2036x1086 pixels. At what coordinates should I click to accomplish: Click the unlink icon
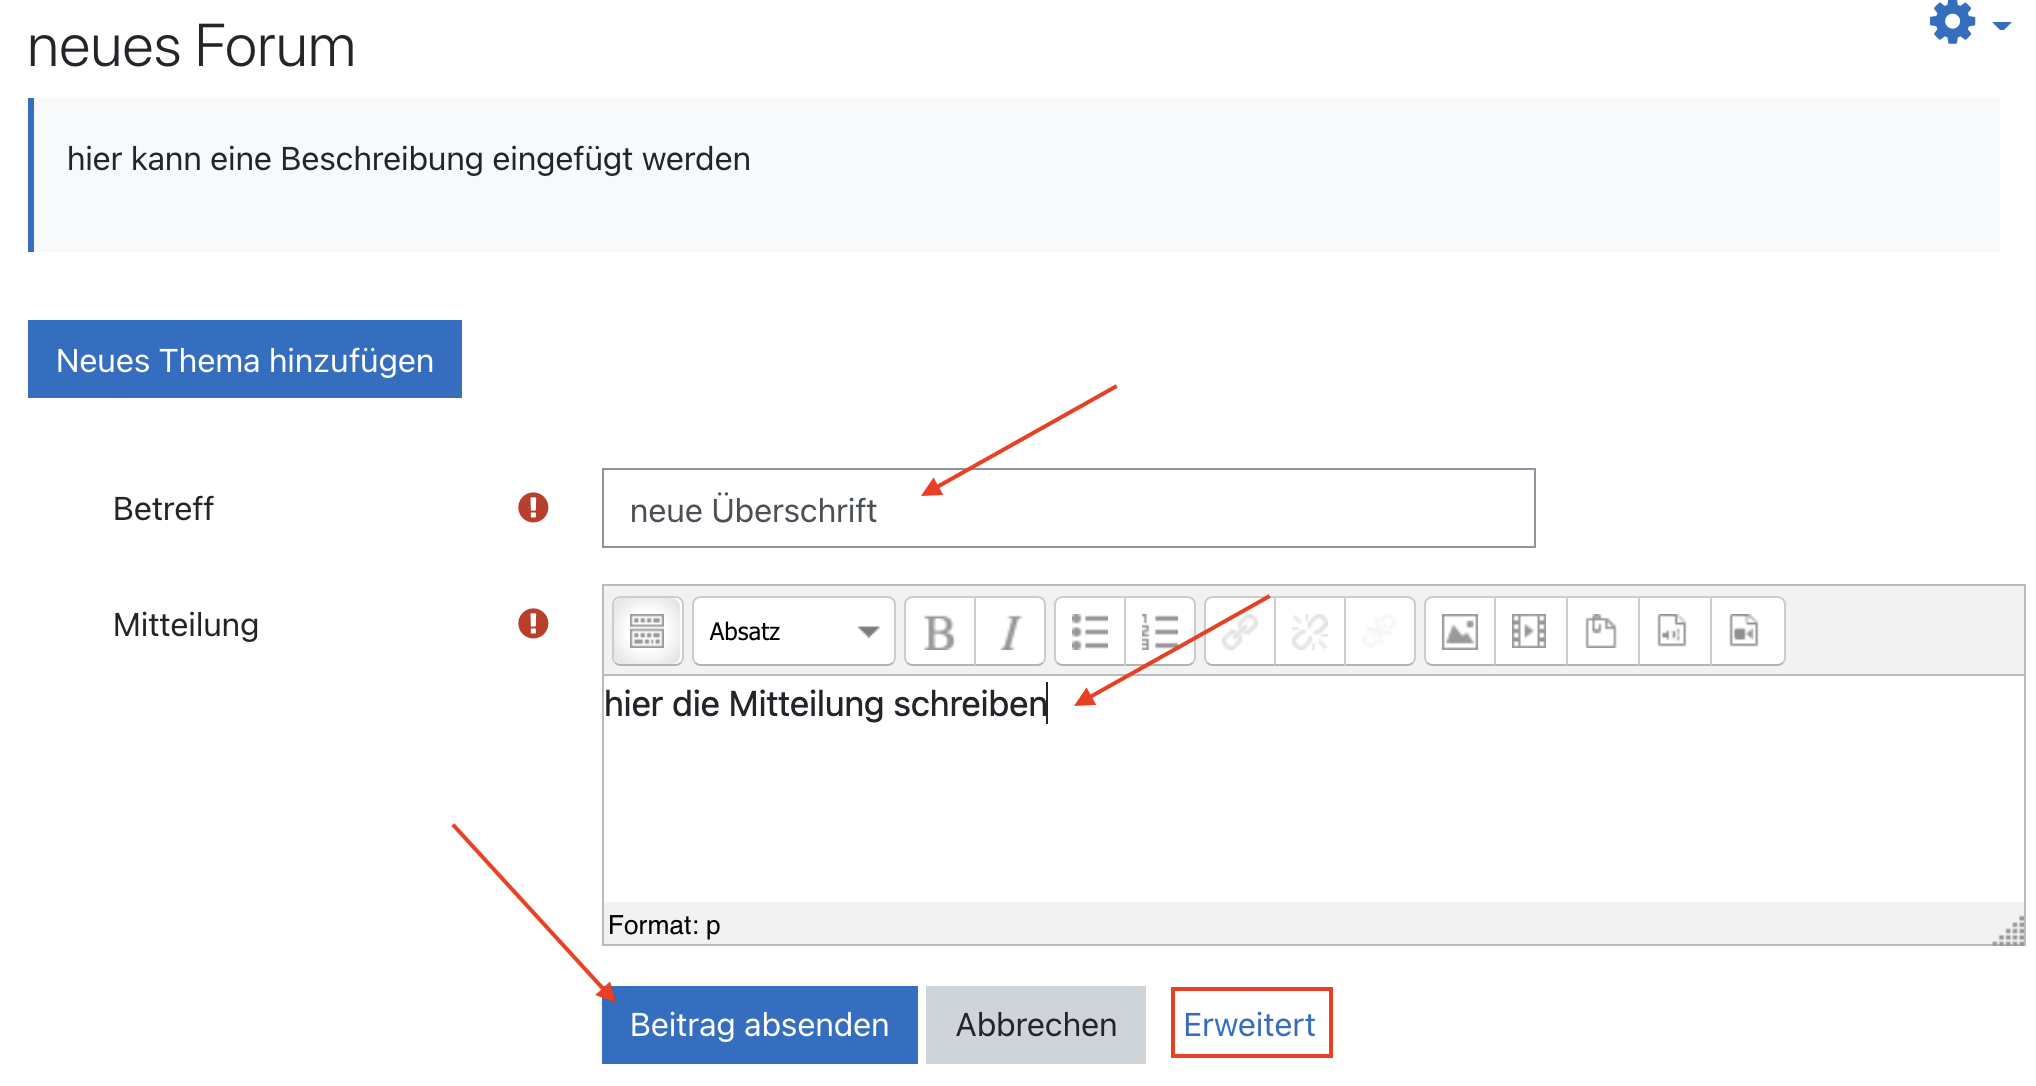click(x=1310, y=631)
